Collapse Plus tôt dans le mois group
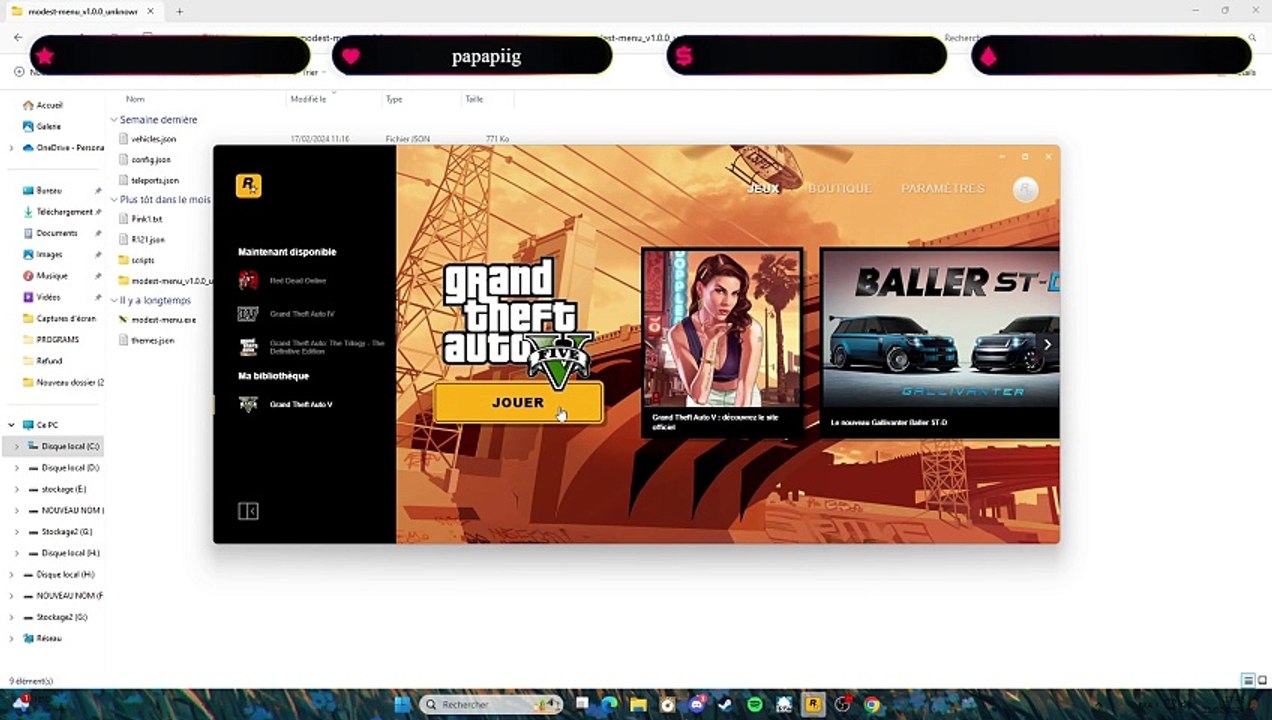The image size is (1272, 720). (113, 200)
